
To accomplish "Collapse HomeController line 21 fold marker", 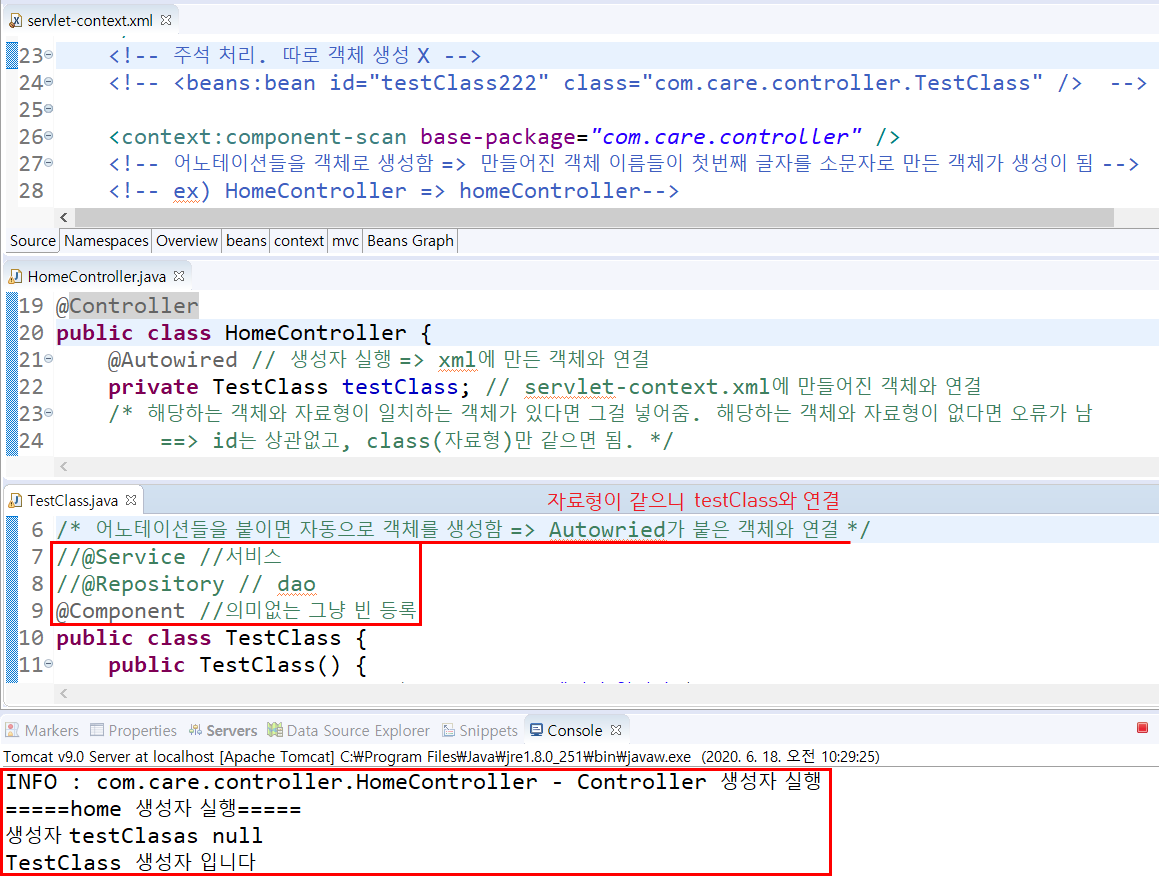I will (49, 358).
